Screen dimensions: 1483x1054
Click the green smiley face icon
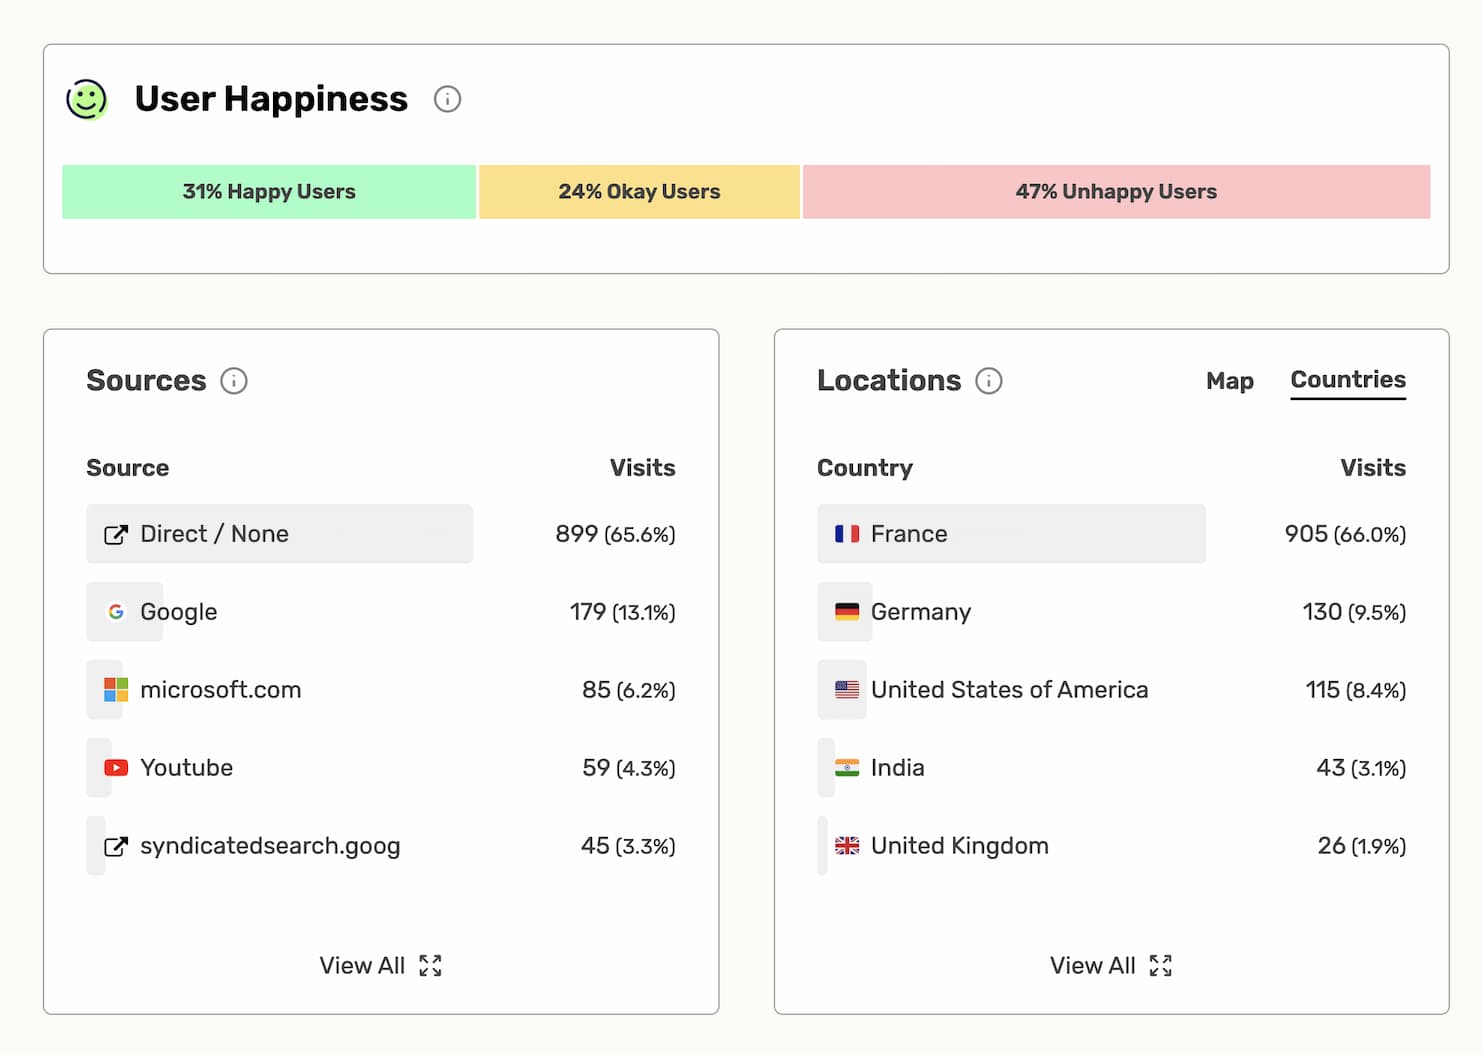click(87, 99)
